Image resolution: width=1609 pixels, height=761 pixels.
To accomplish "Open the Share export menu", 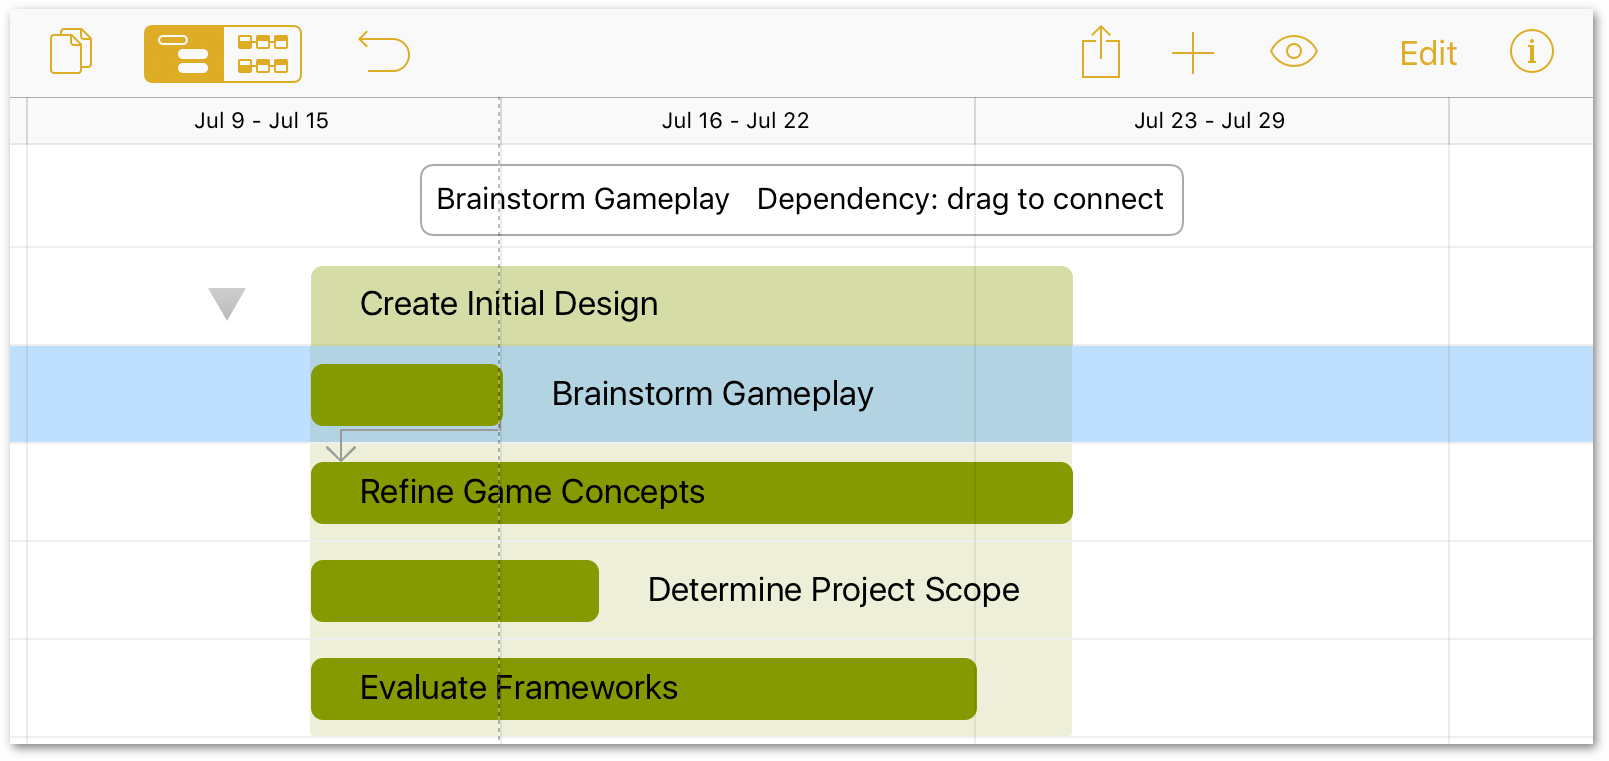I will coord(1100,52).
